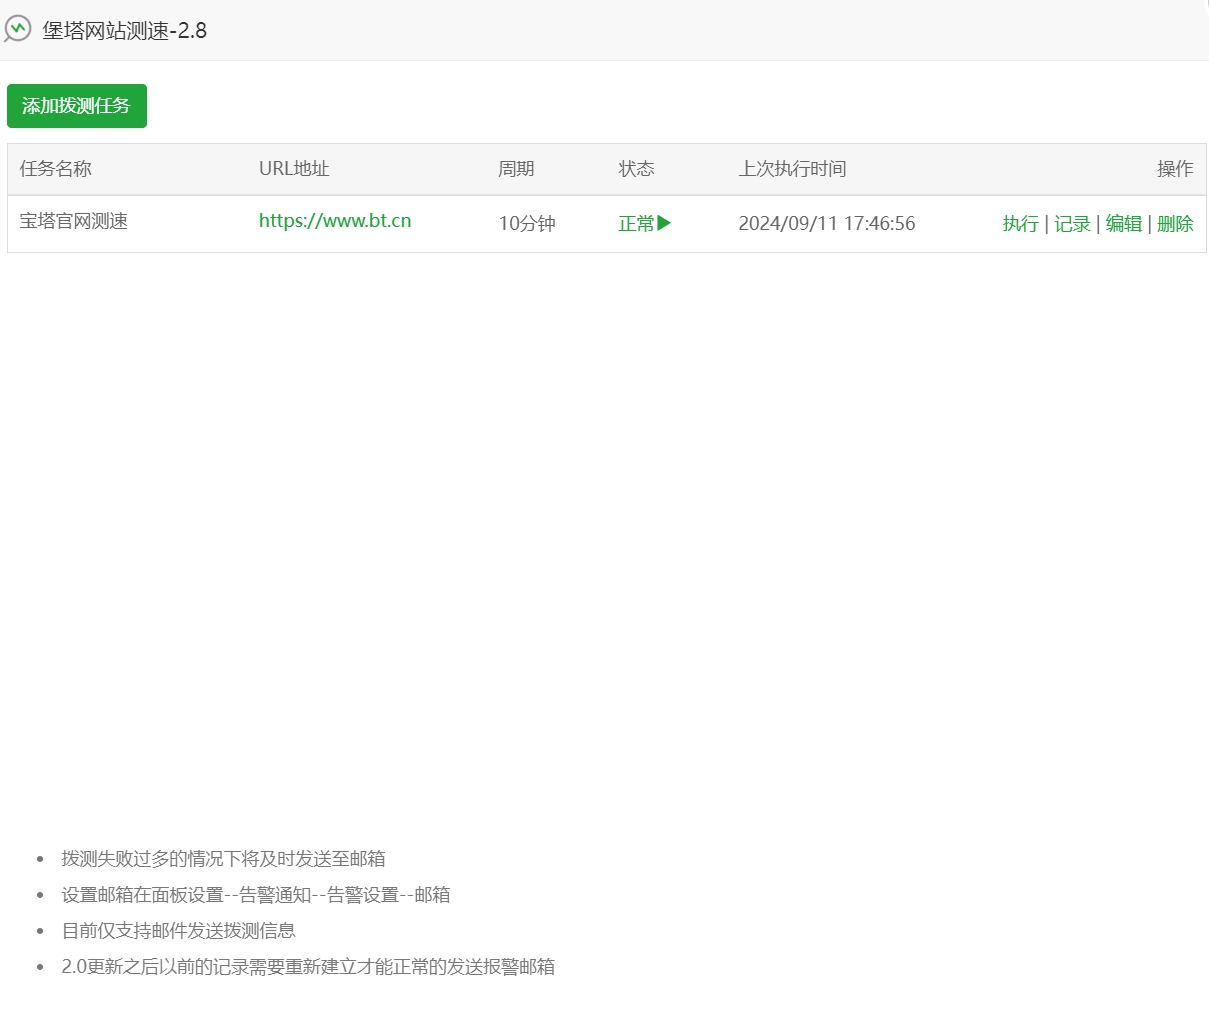The image size is (1209, 1009).
Task: Open 记录 to view detection records
Action: tap(1072, 223)
